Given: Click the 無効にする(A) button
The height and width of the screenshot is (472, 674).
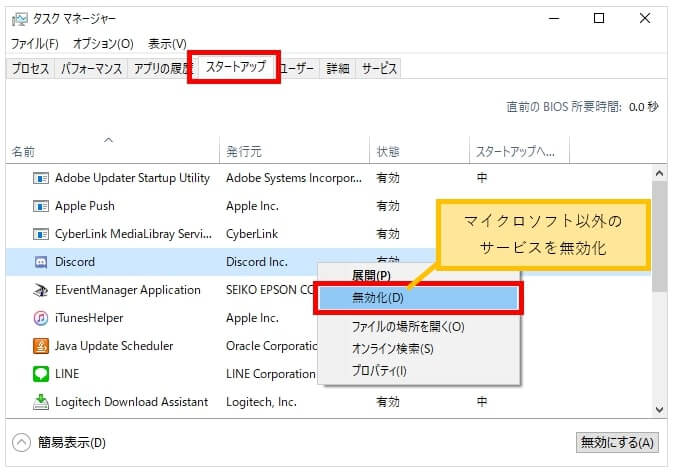Looking at the screenshot, I should coord(617,442).
